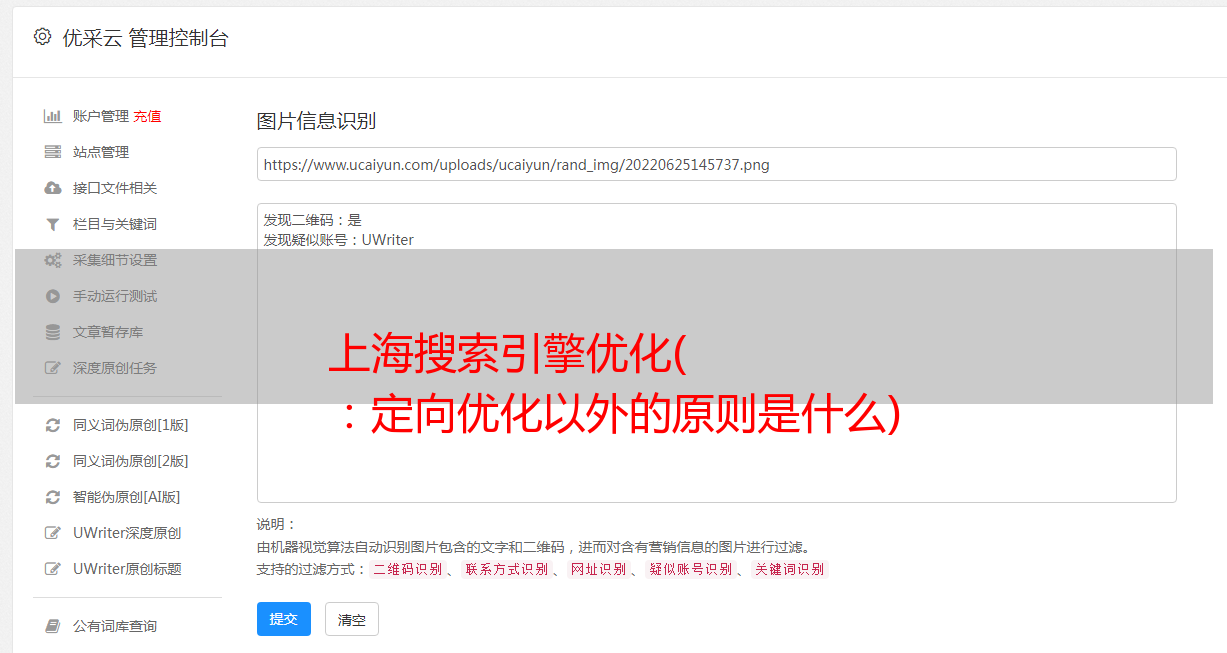Click the bar chart icon next to 账户管理
Viewport: 1227px width, 653px height.
(53, 116)
